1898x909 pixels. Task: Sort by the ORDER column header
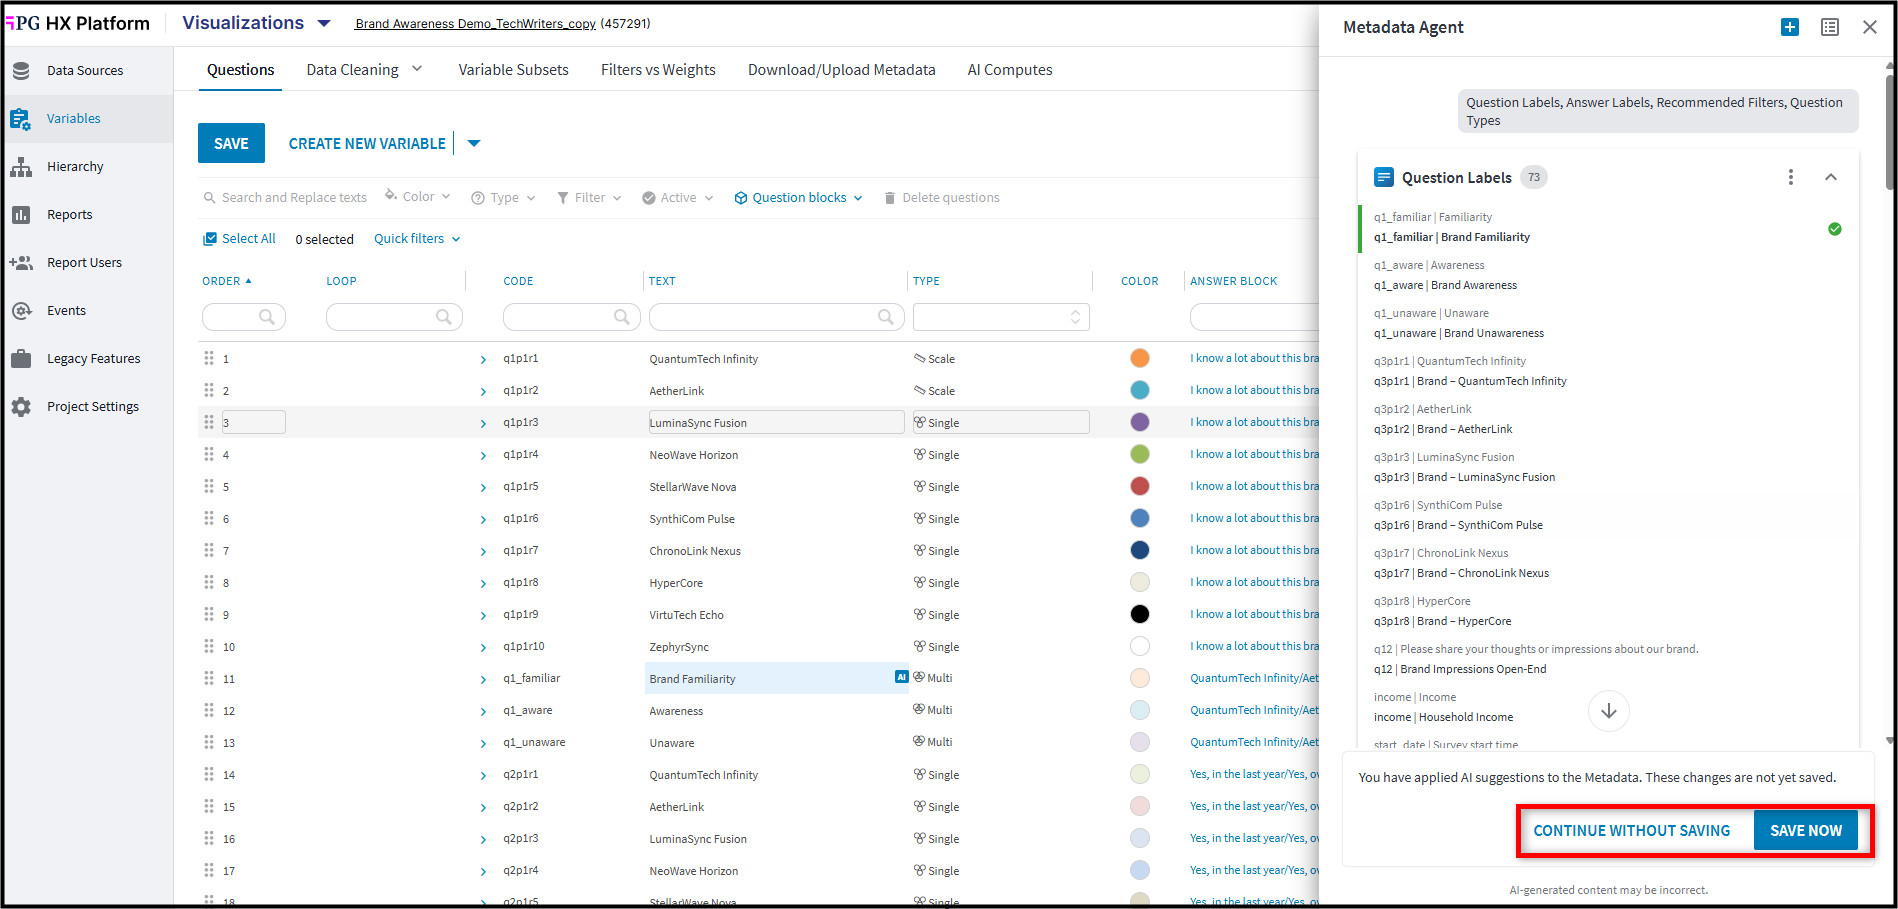tap(227, 281)
